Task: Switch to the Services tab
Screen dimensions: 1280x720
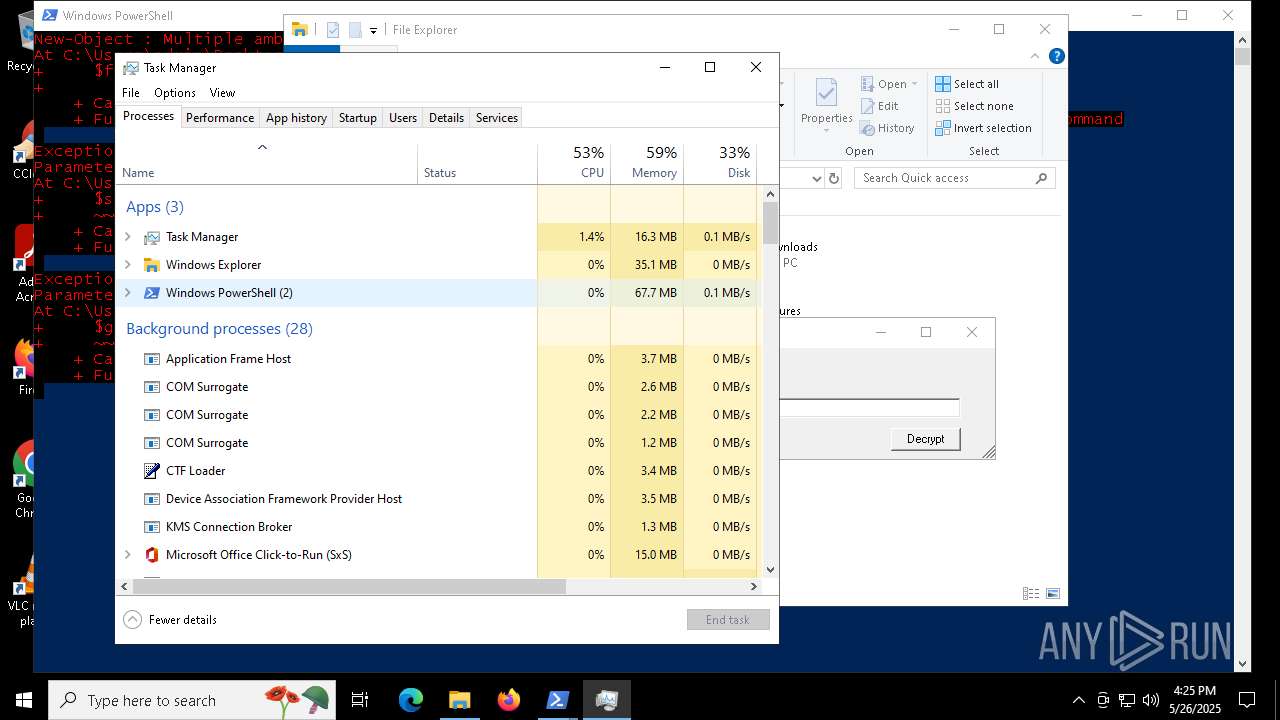Action: (497, 118)
